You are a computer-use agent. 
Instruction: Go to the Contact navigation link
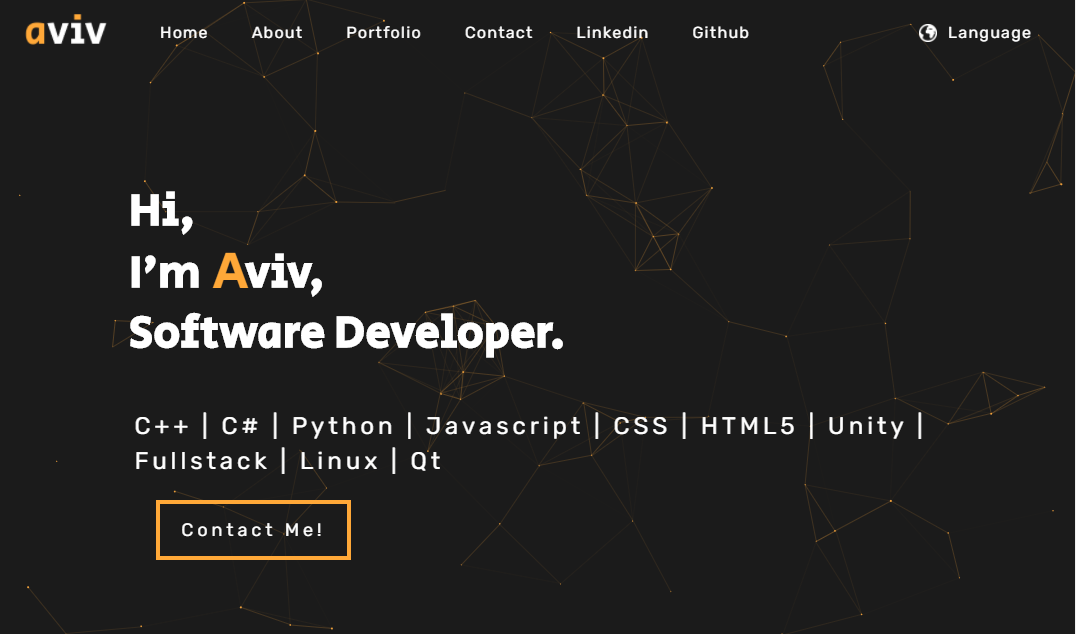coord(498,32)
